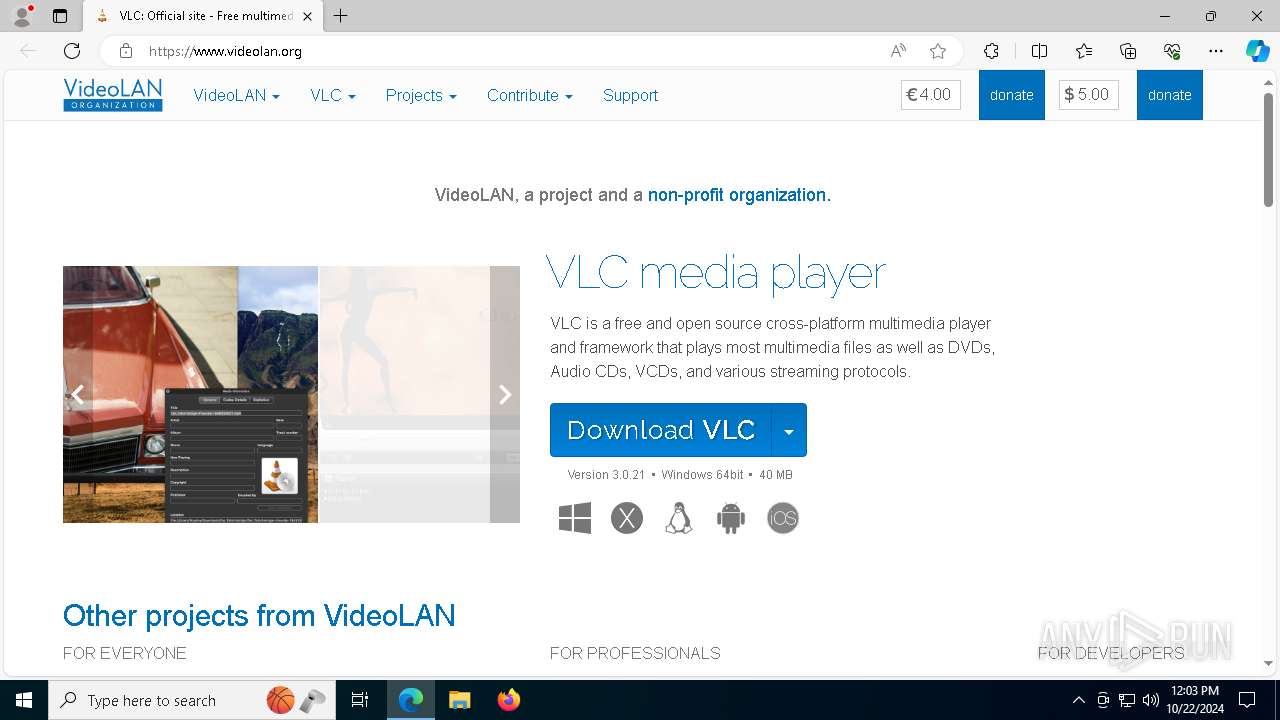Viewport: 1280px width, 720px height.
Task: Click the Other projects from VideoLAN heading
Action: click(x=259, y=615)
